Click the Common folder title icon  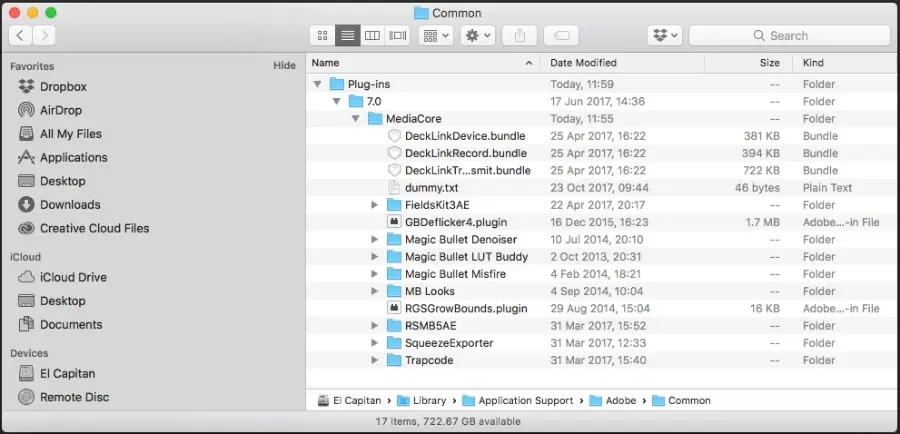click(421, 13)
